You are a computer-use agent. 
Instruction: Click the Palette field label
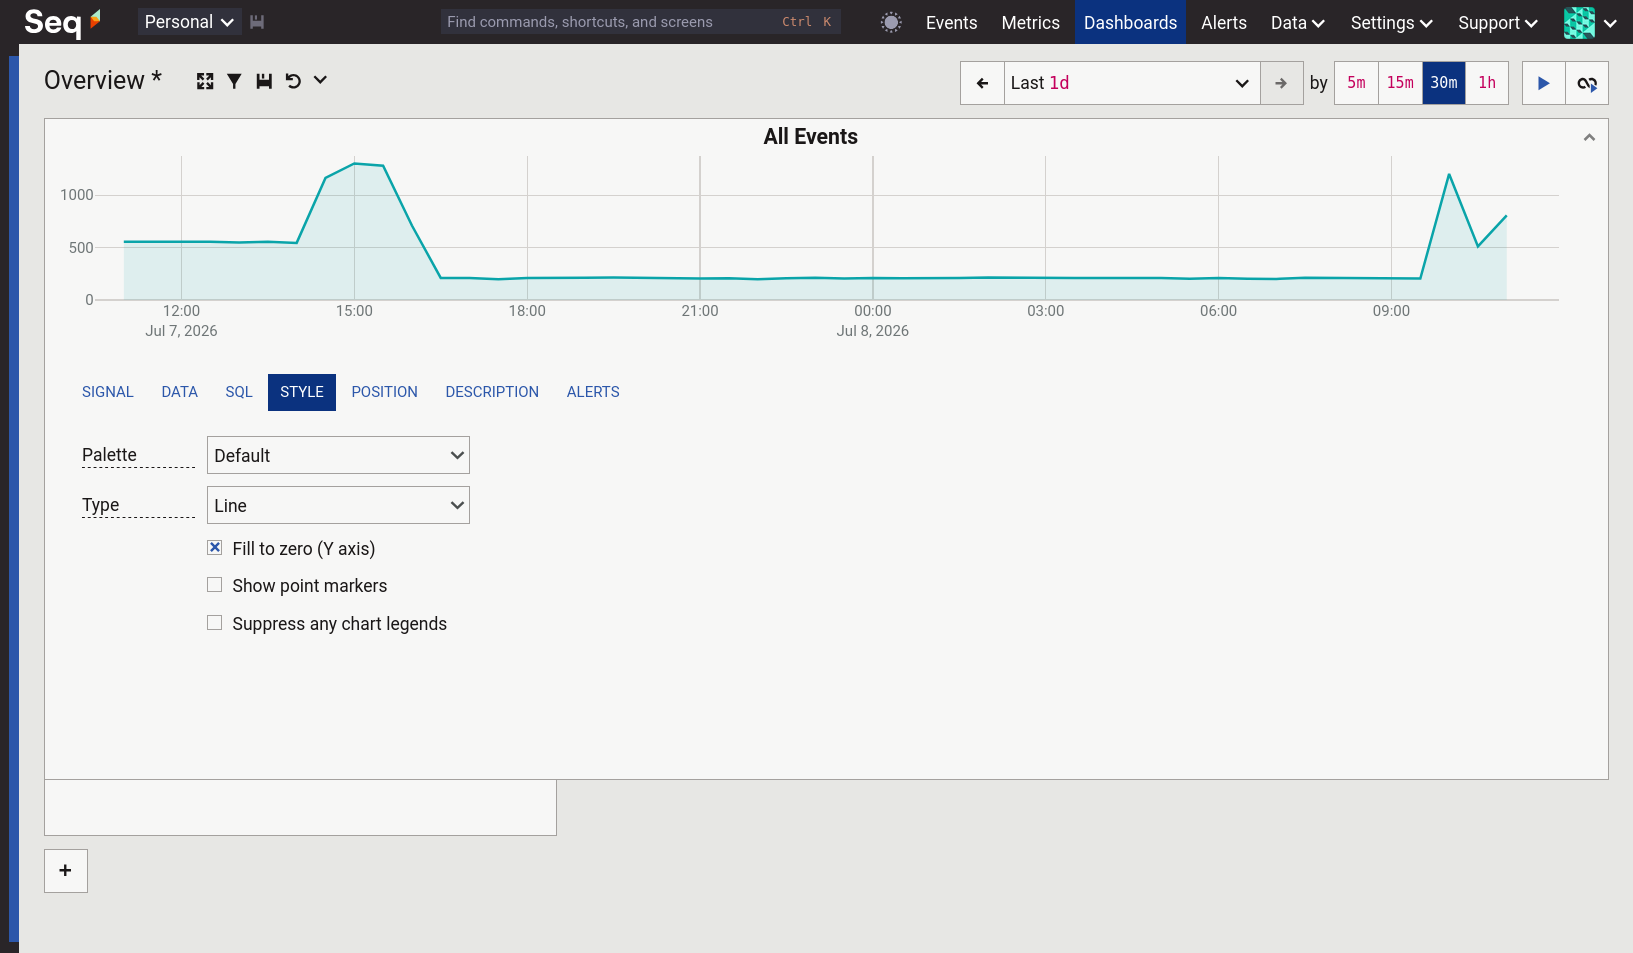(x=109, y=455)
